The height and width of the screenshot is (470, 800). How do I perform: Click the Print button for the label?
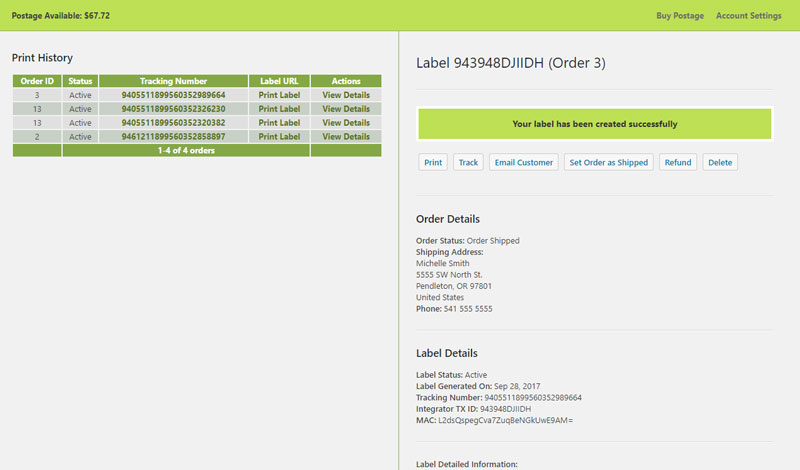(x=433, y=162)
